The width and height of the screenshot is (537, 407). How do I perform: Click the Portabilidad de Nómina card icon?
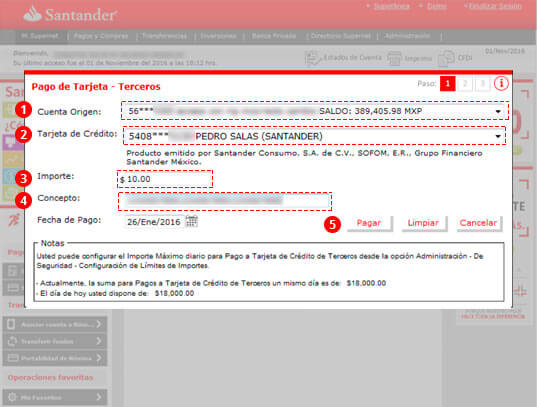point(13,358)
